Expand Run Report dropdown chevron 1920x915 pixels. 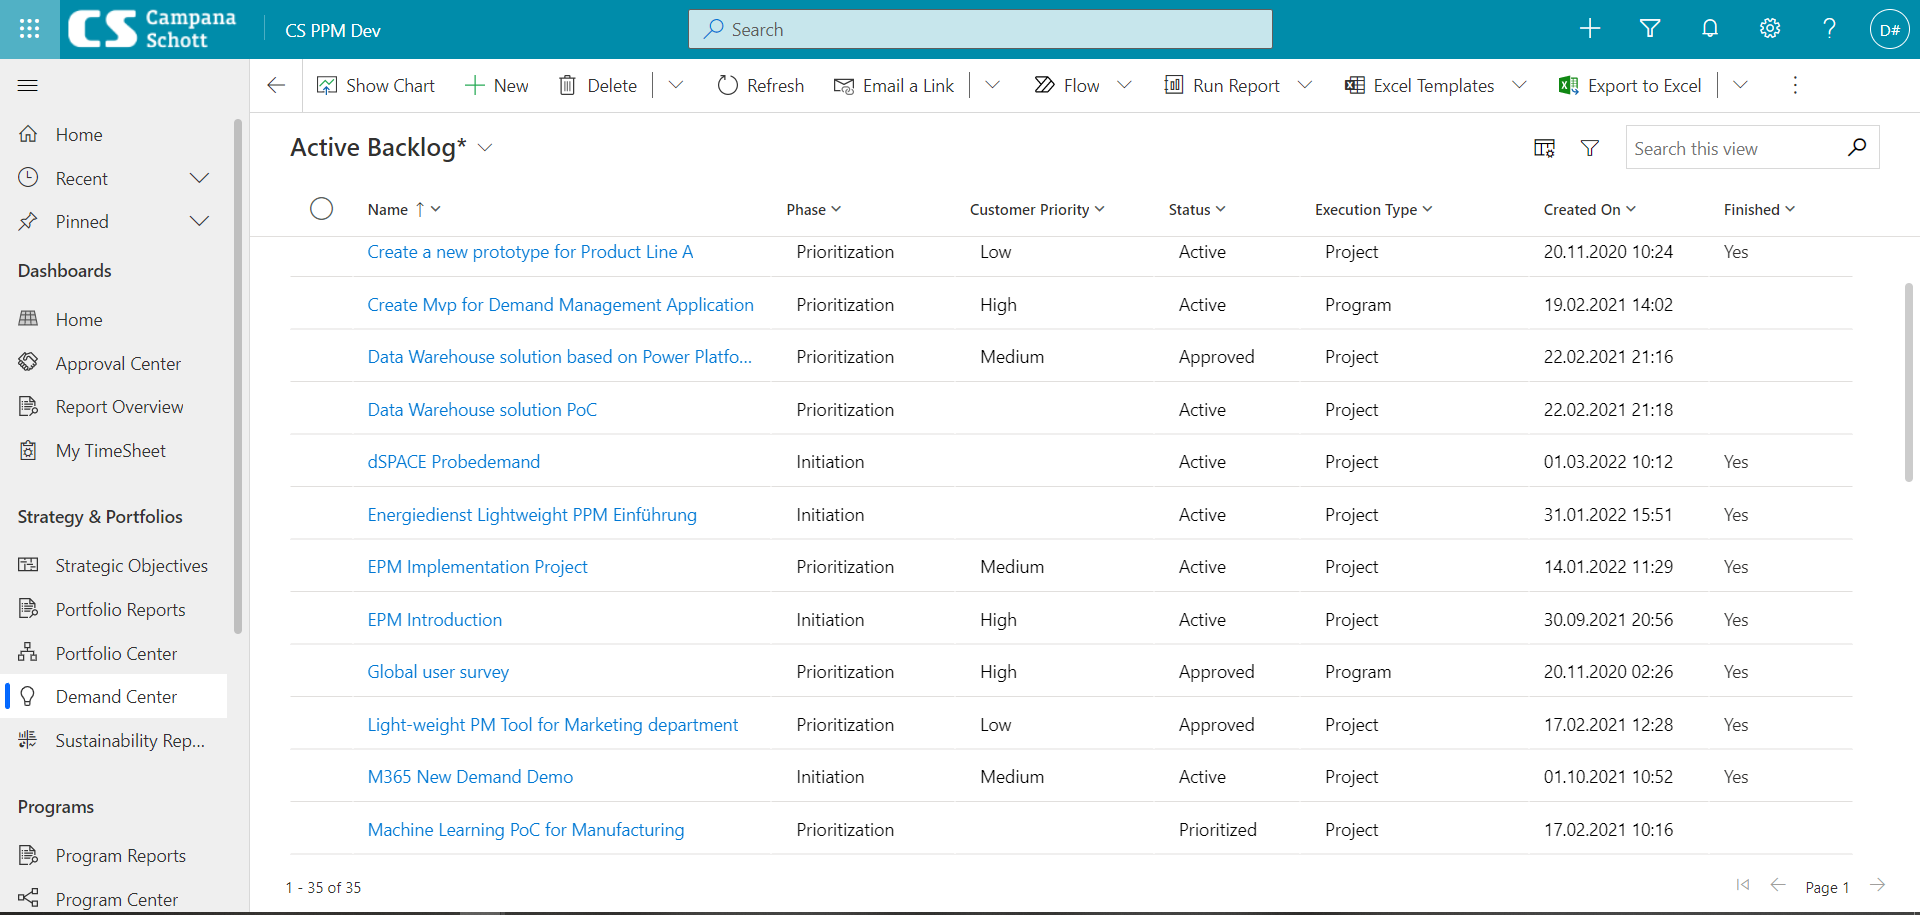pyautogui.click(x=1305, y=86)
